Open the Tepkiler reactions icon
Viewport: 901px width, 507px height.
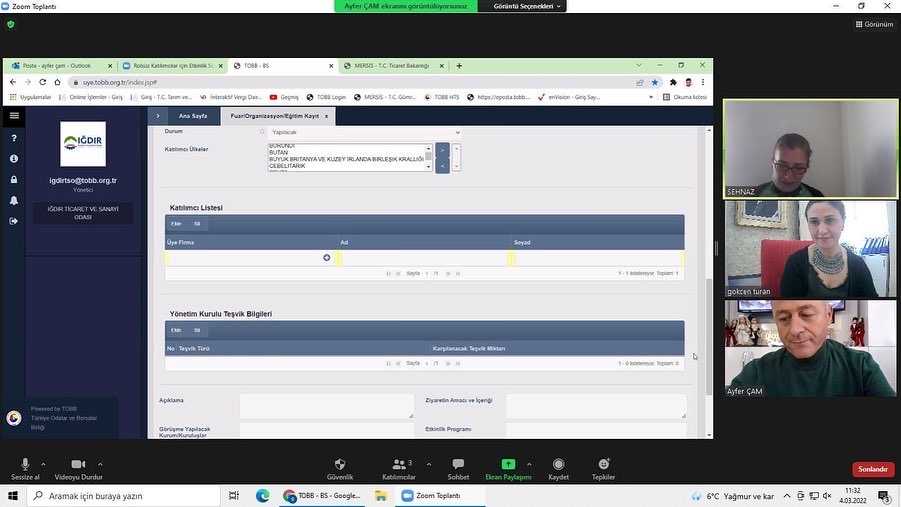coord(603,465)
